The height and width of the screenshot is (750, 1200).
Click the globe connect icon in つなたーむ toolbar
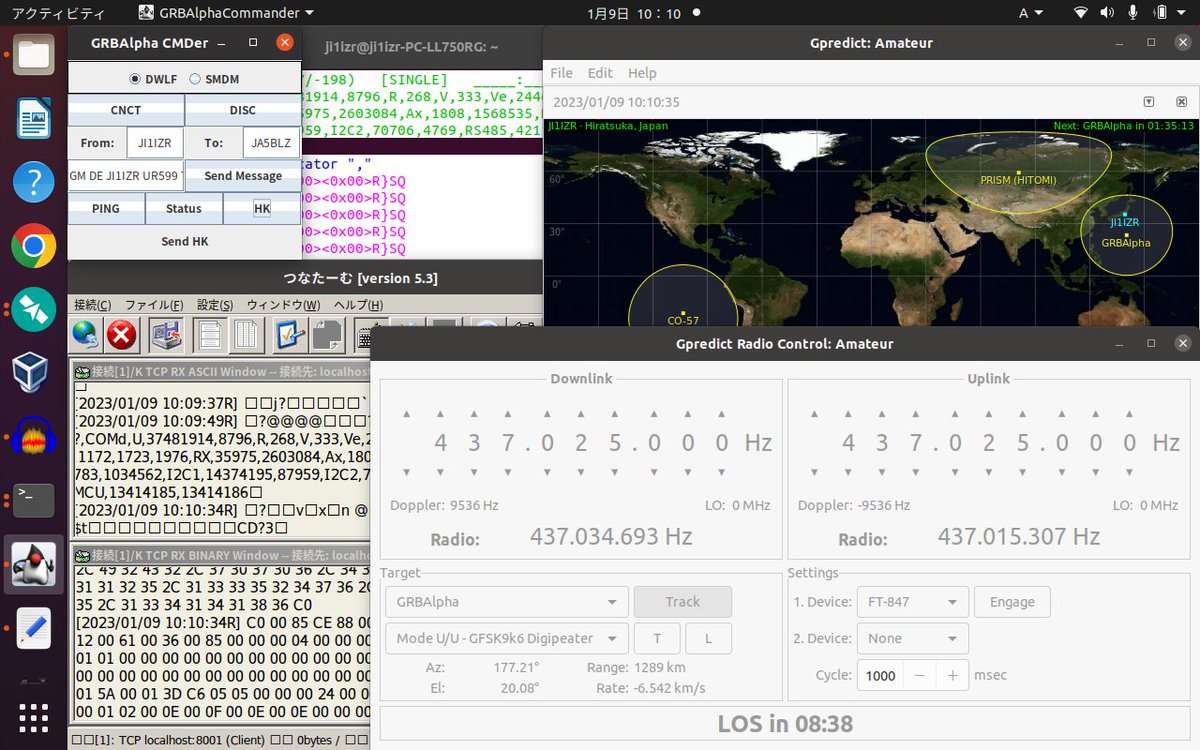[x=86, y=336]
